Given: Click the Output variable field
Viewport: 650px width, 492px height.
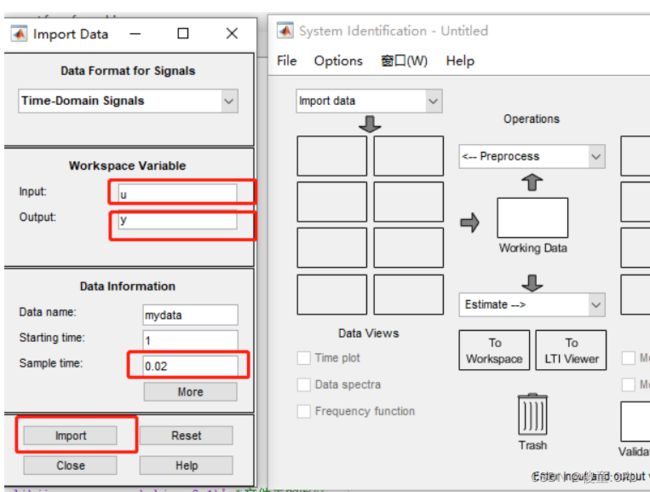Looking at the screenshot, I should tap(177, 220).
